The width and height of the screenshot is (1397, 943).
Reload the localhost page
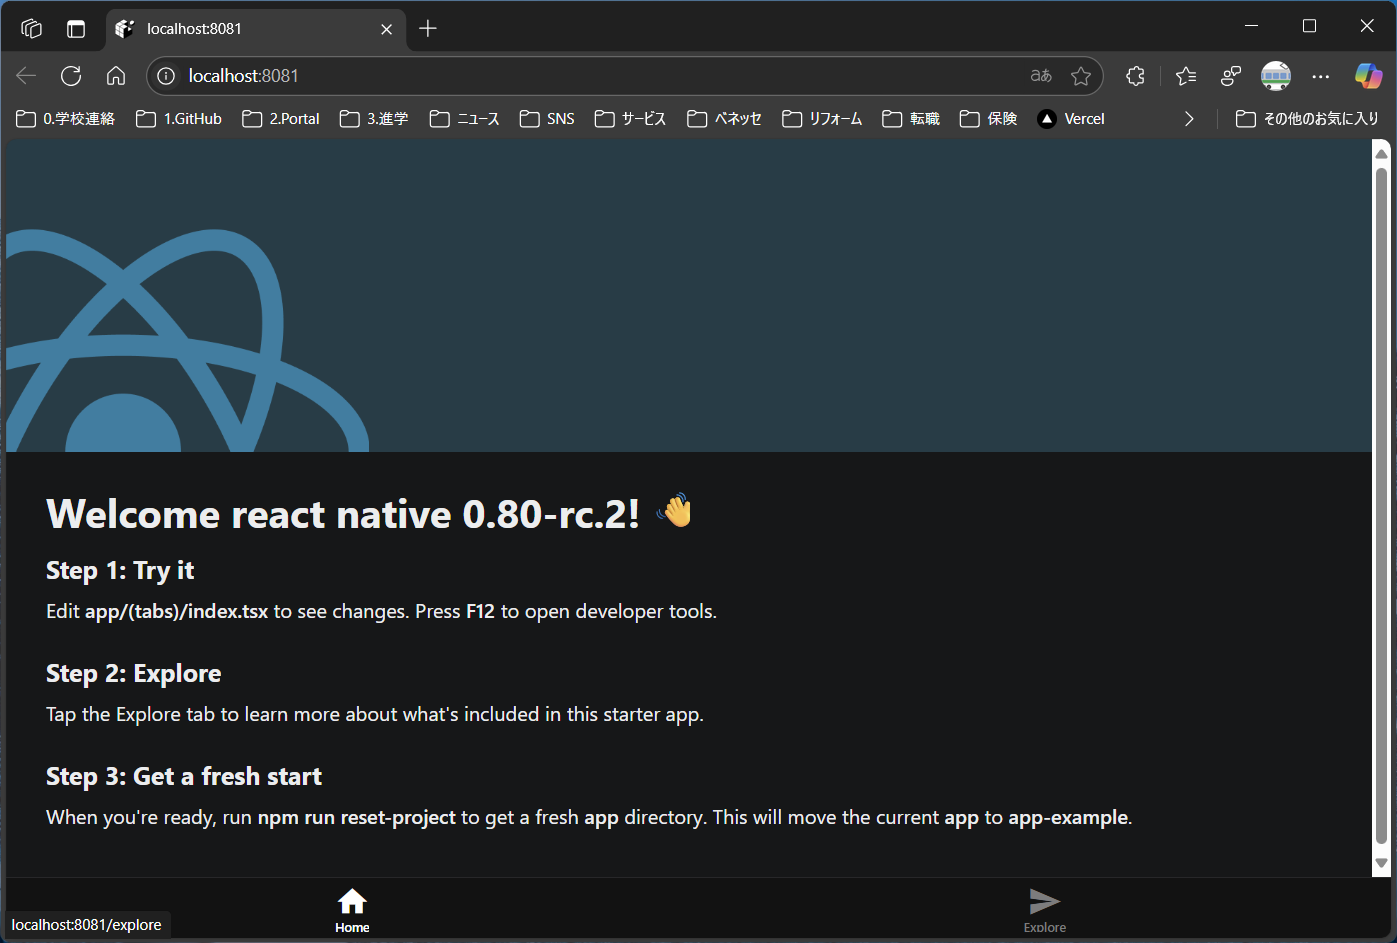(71, 76)
